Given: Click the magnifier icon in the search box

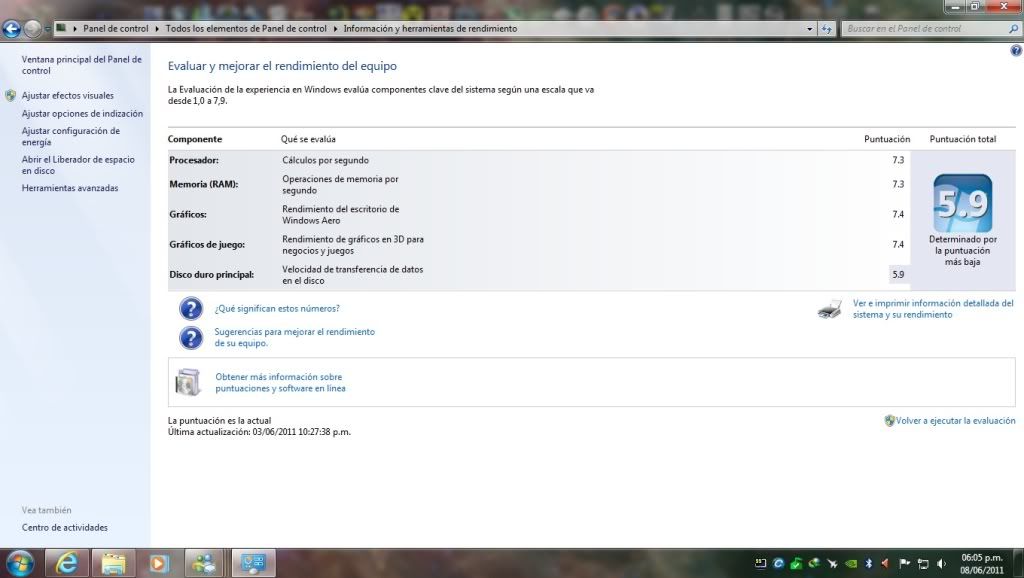Looking at the screenshot, I should coord(1014,29).
